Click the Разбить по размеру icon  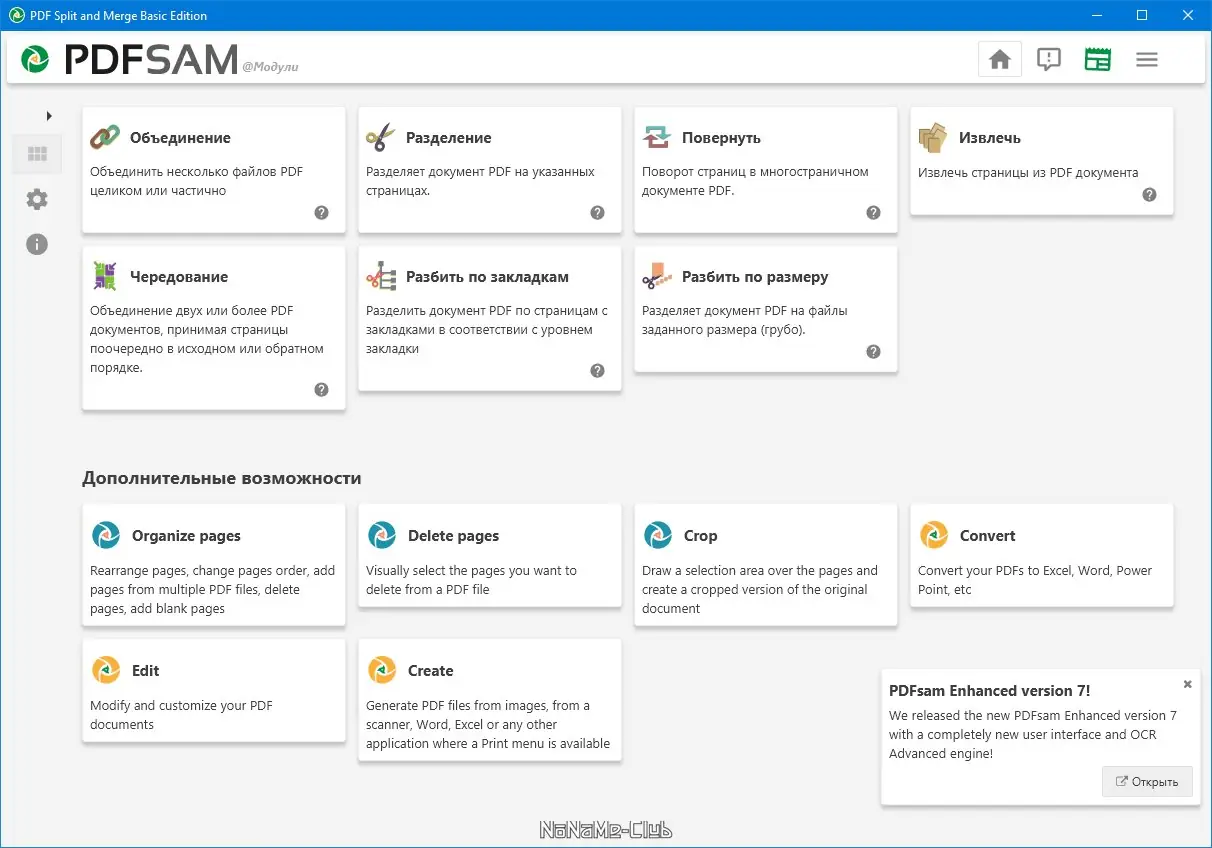coord(657,276)
